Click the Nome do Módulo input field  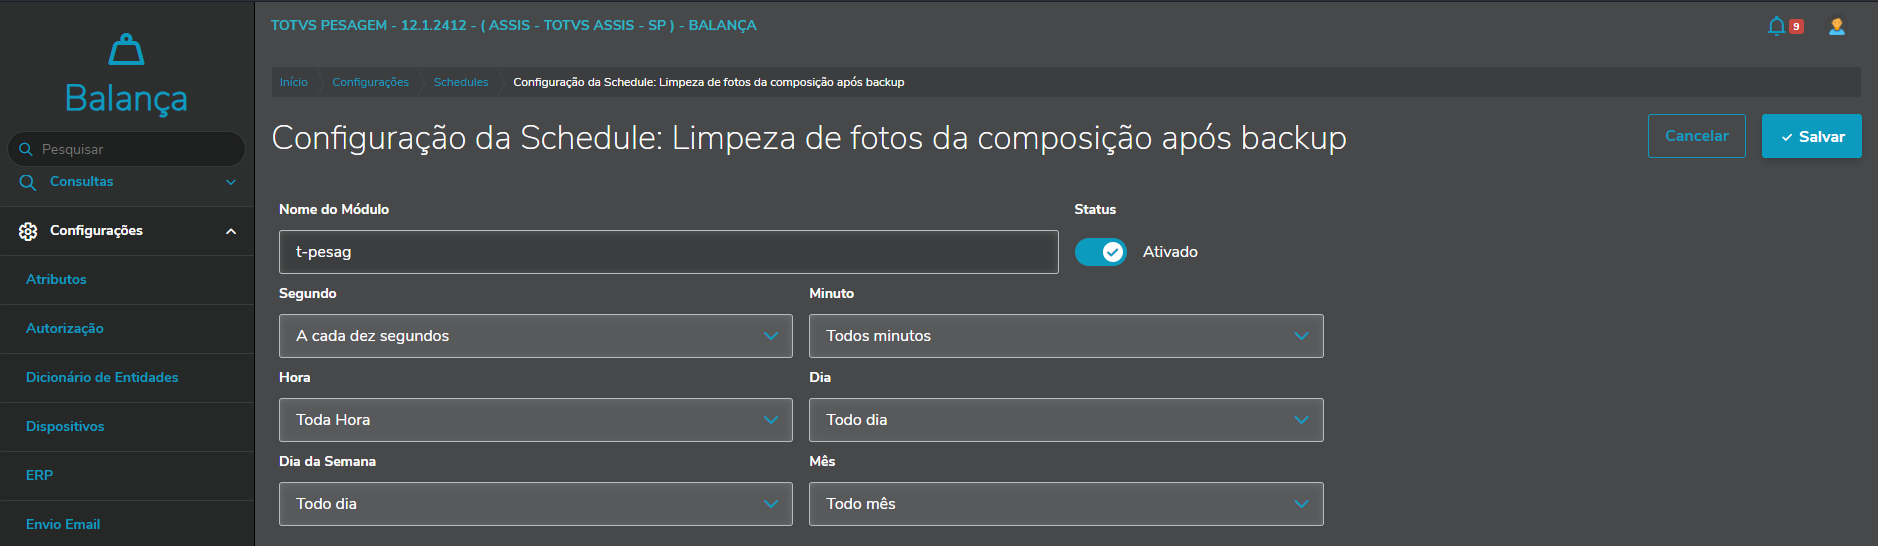[x=668, y=252]
